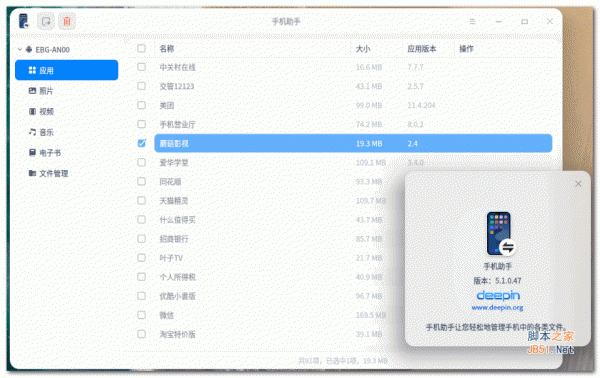Click the phone assistant icon in about dialog
600x378 pixels.
[x=501, y=234]
